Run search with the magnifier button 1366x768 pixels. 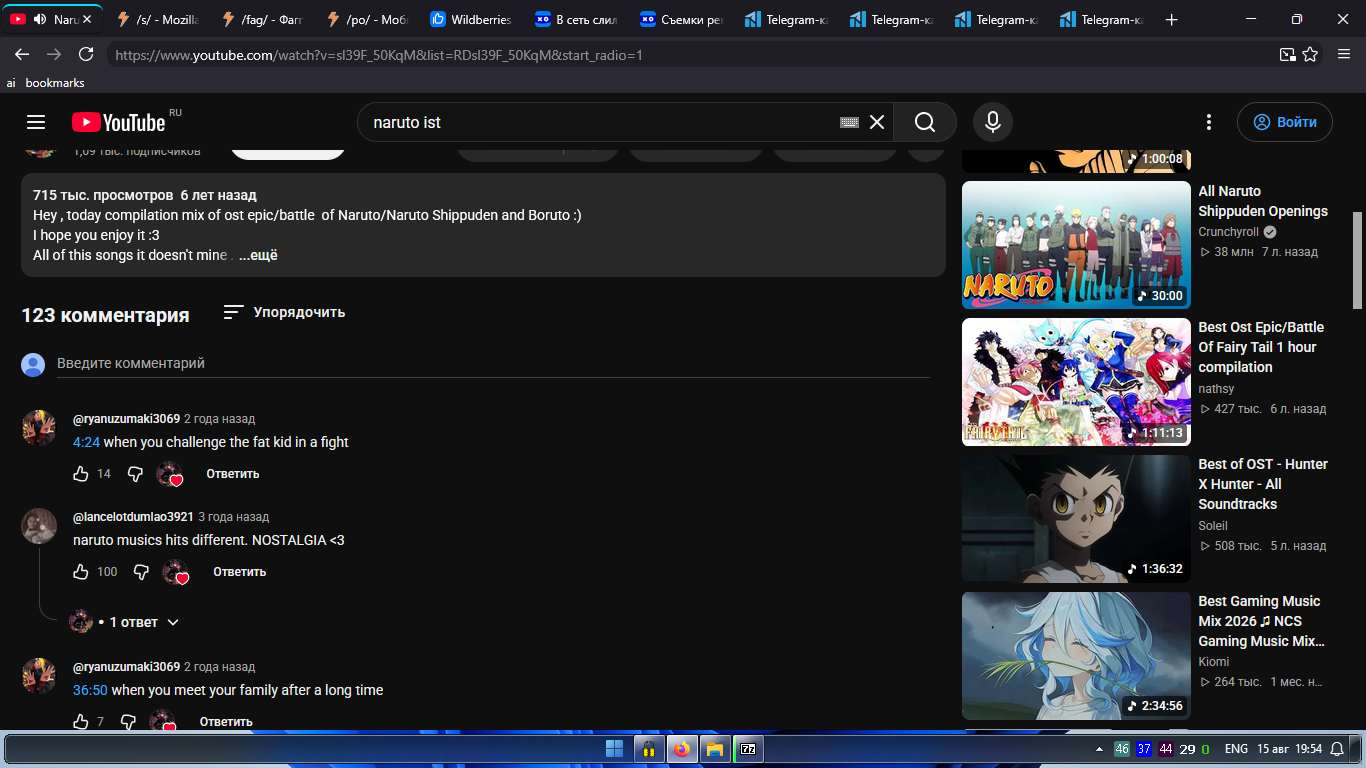coord(925,122)
